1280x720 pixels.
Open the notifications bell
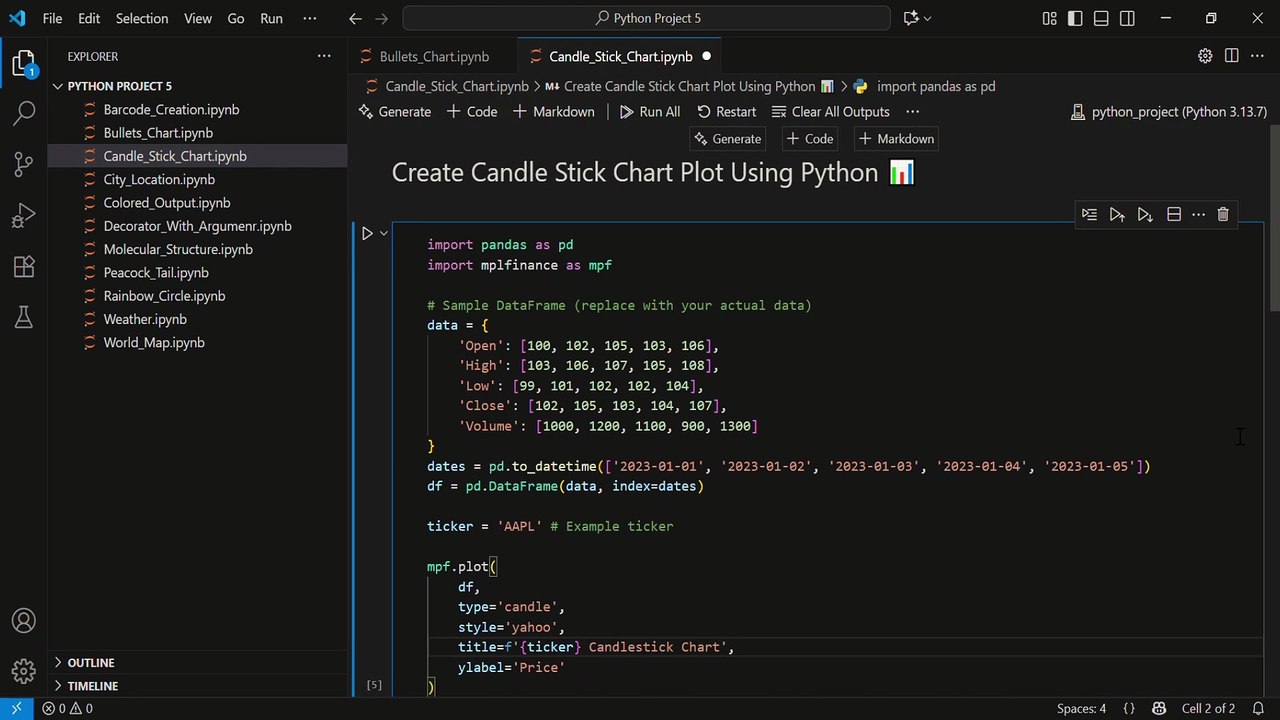click(x=1258, y=708)
